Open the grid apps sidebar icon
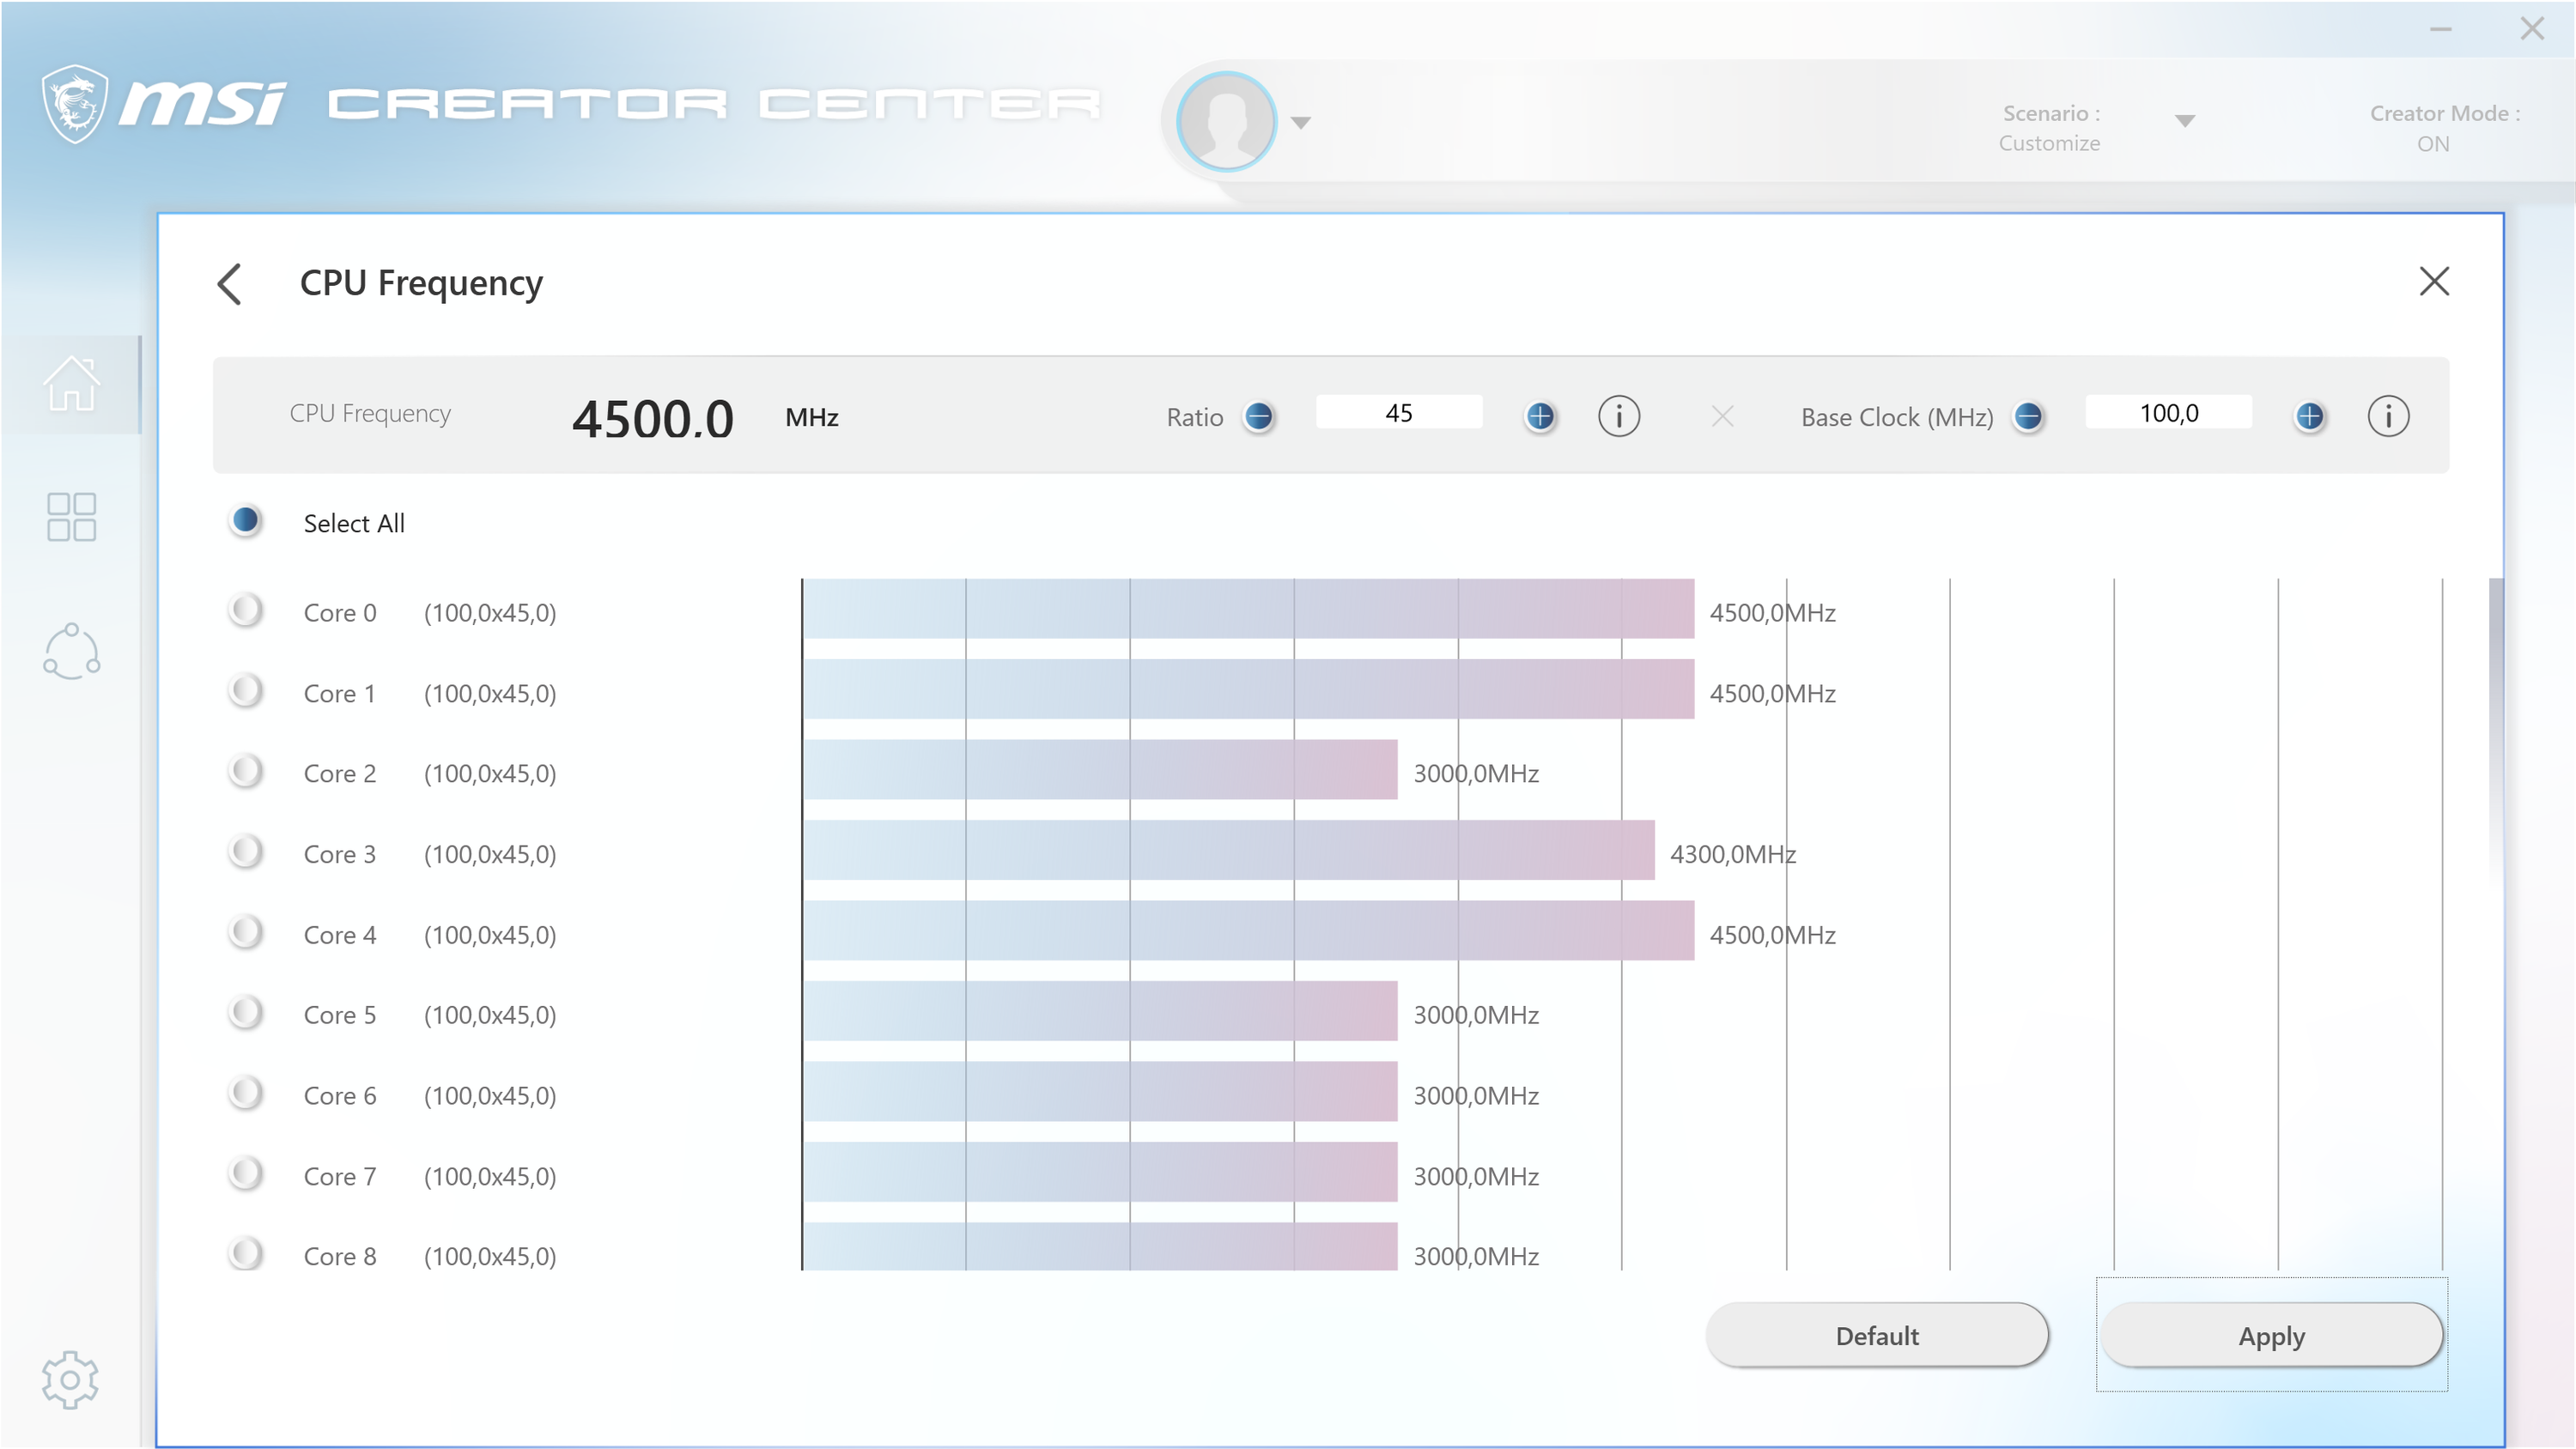2576x1449 pixels. click(71, 517)
